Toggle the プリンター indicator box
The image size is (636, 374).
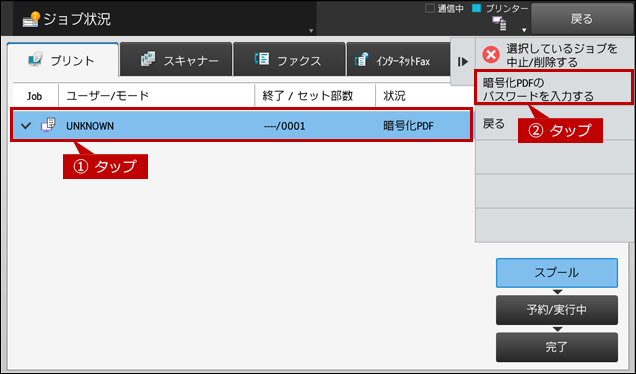tap(477, 8)
